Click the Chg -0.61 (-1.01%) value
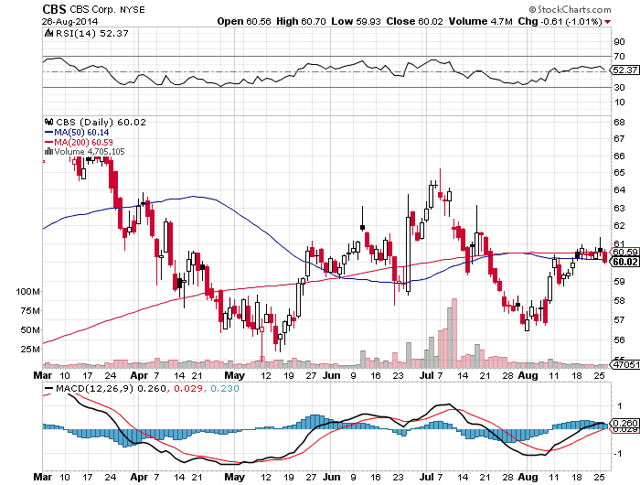The image size is (640, 485). click(560, 21)
